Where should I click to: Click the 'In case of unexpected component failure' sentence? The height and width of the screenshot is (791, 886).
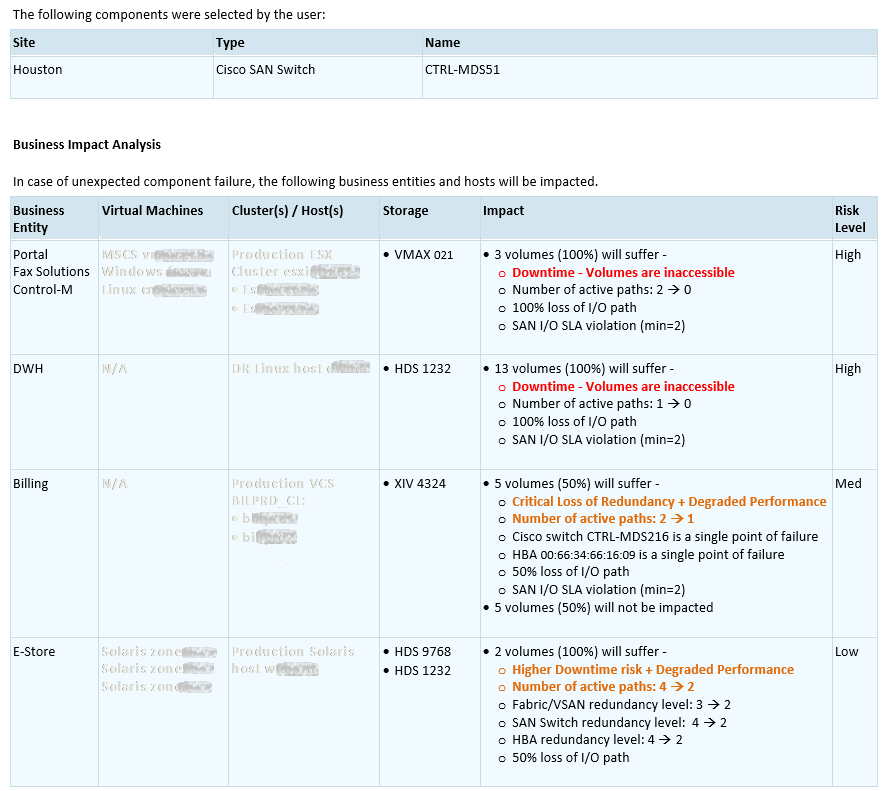click(x=305, y=181)
